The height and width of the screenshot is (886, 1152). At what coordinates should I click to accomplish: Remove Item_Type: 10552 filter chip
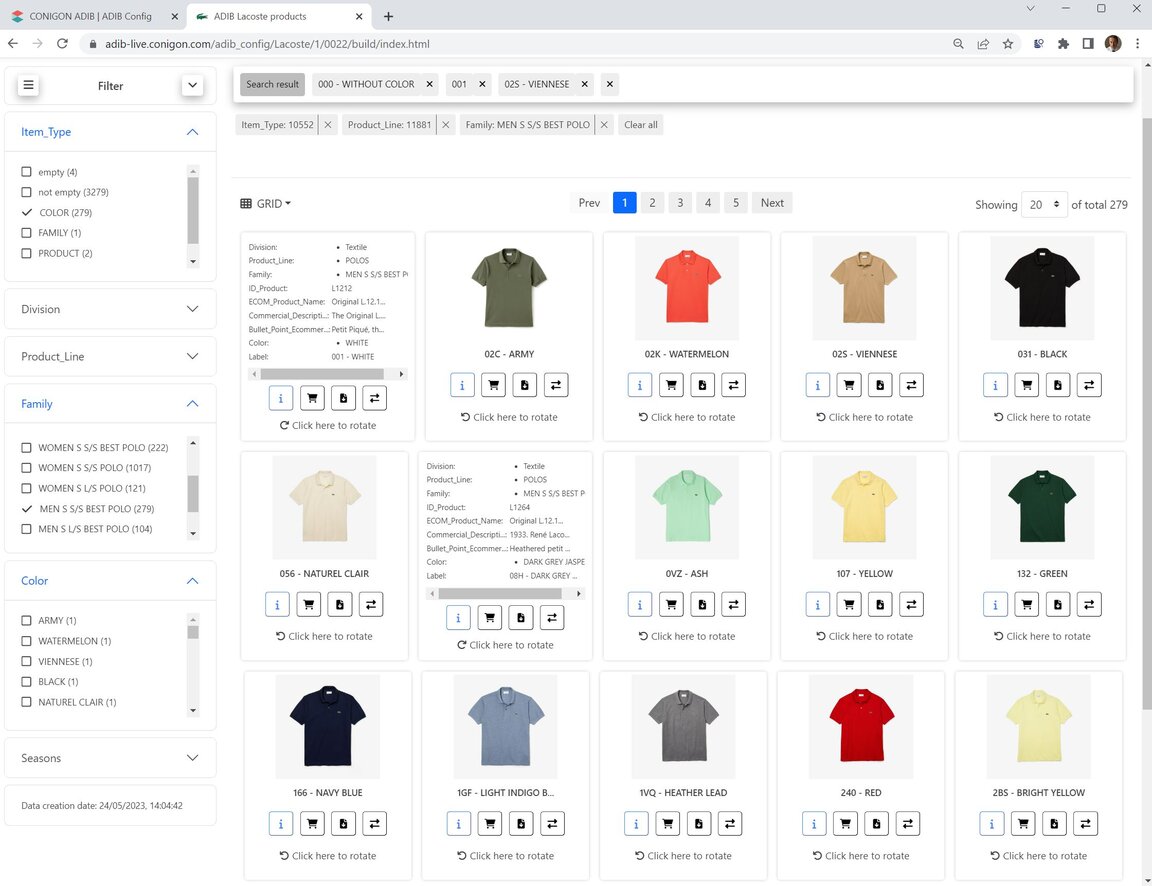pyautogui.click(x=328, y=125)
